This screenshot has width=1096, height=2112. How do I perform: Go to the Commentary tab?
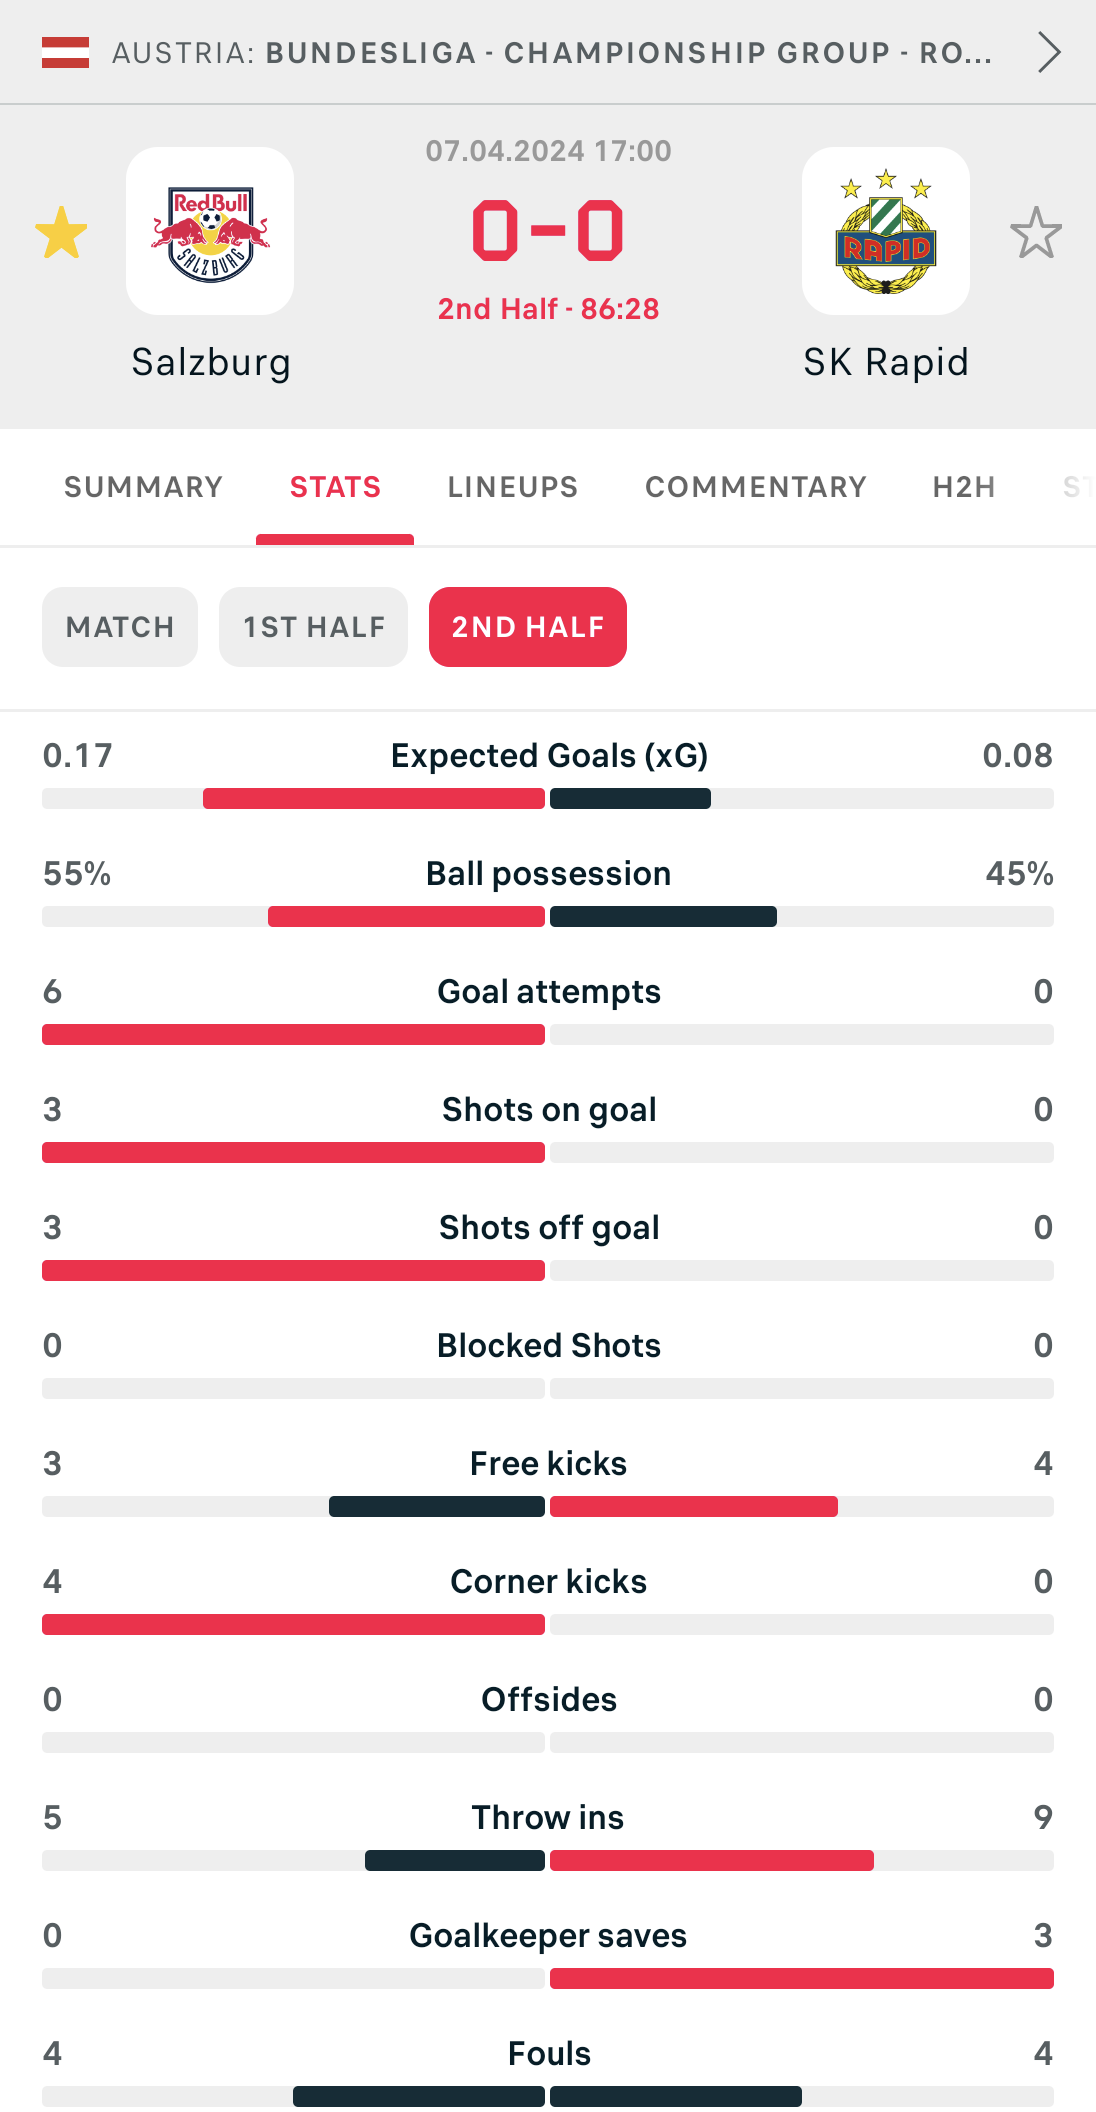click(x=755, y=487)
